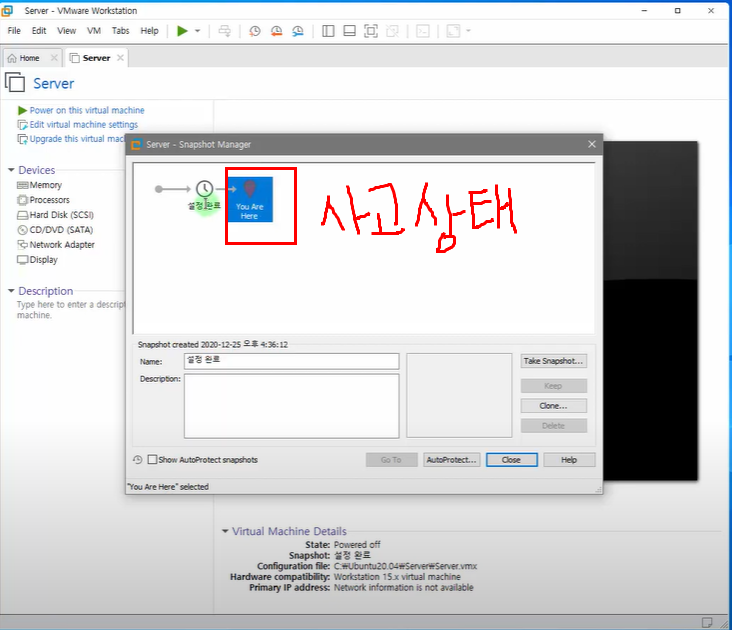Open the View menu

[66, 31]
